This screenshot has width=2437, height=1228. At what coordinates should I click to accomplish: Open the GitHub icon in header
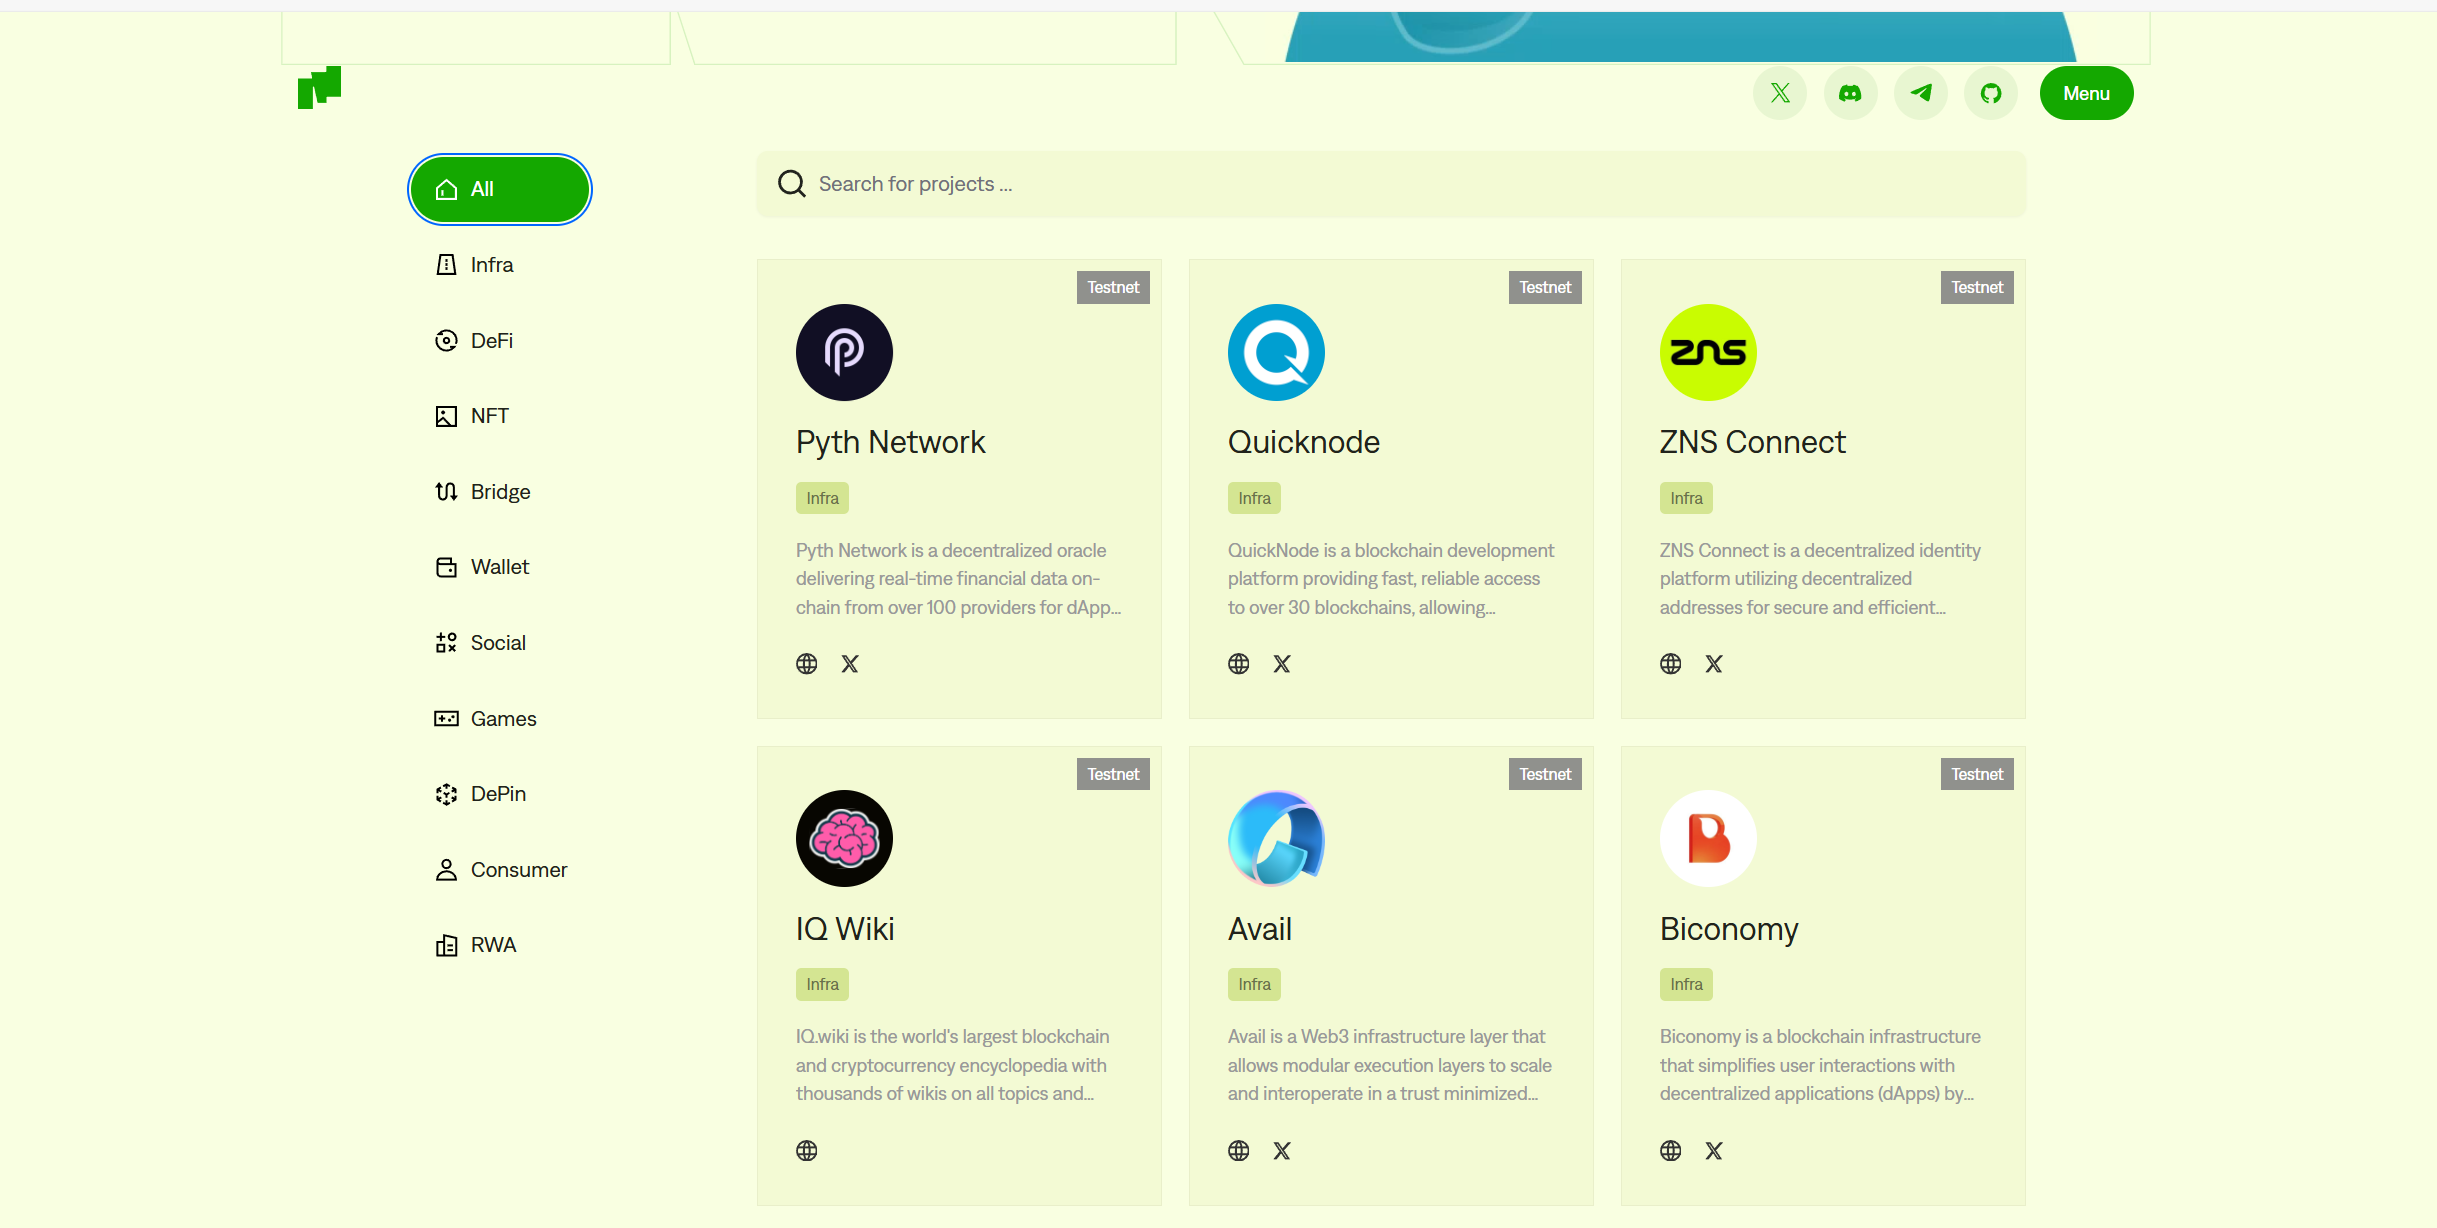[1990, 93]
